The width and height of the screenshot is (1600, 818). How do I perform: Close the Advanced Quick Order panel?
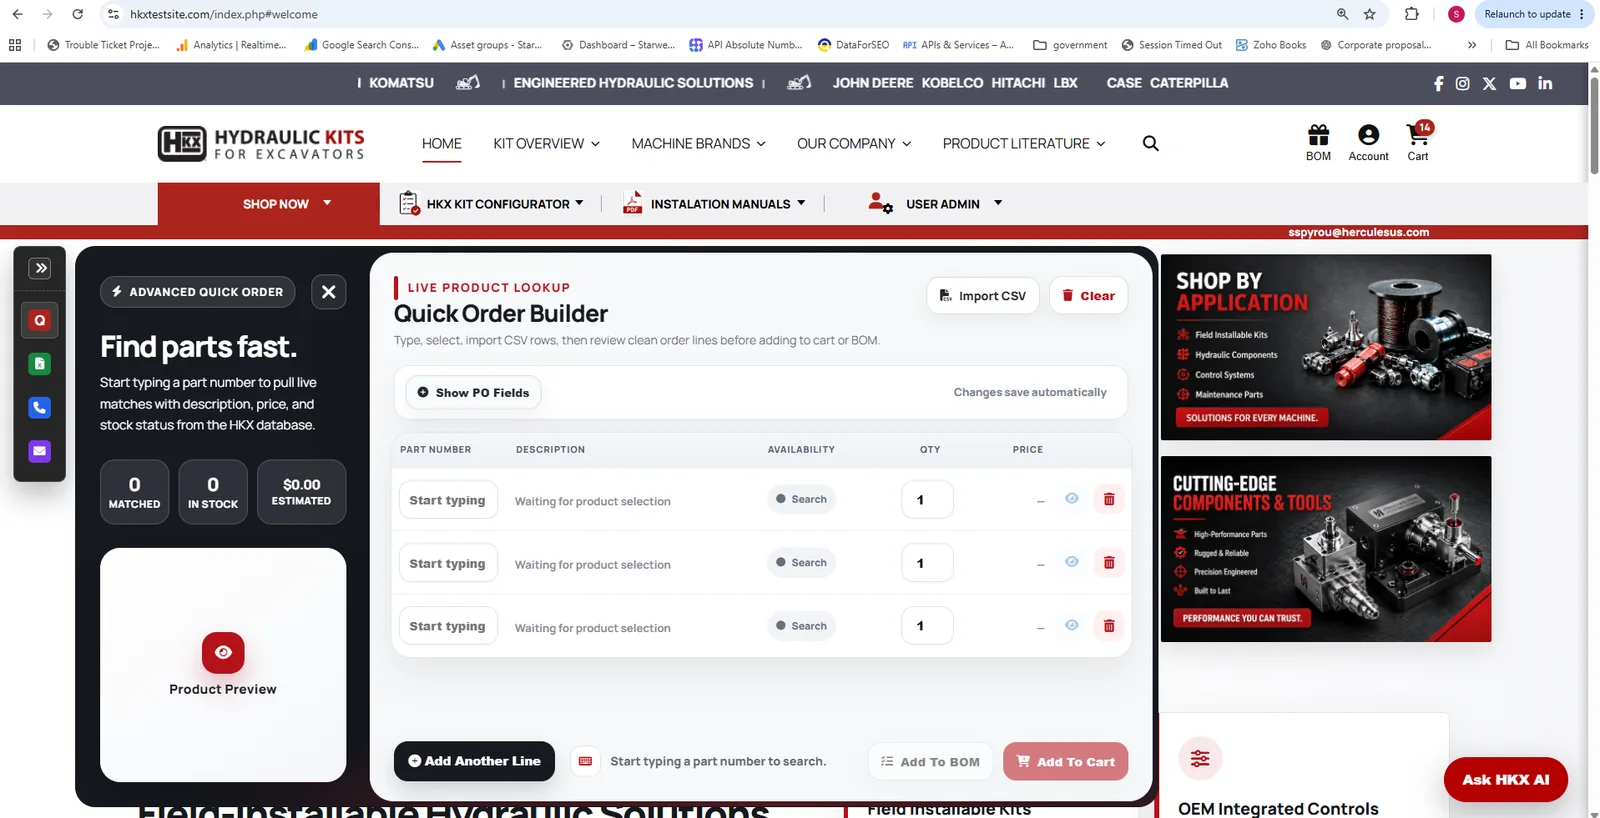[x=328, y=292]
